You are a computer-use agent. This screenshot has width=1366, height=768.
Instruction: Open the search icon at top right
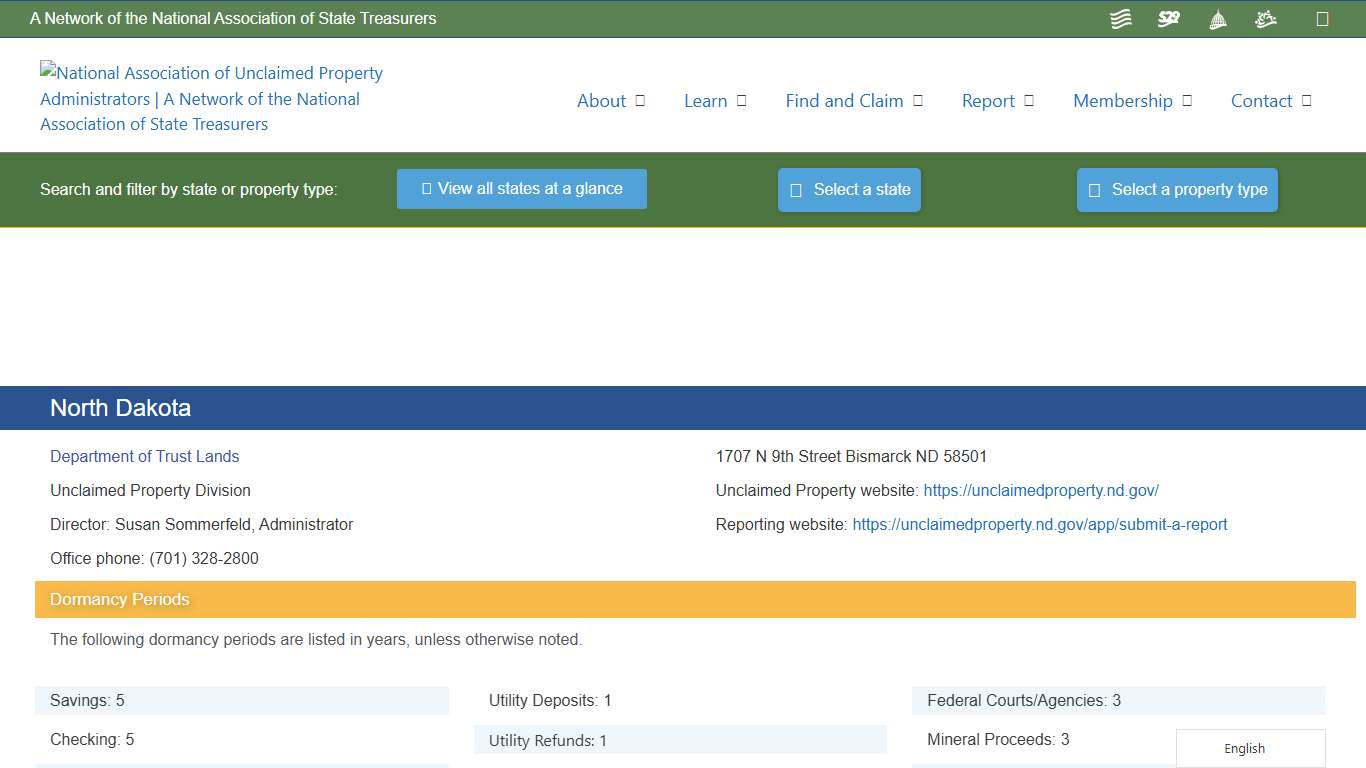[x=1322, y=18]
